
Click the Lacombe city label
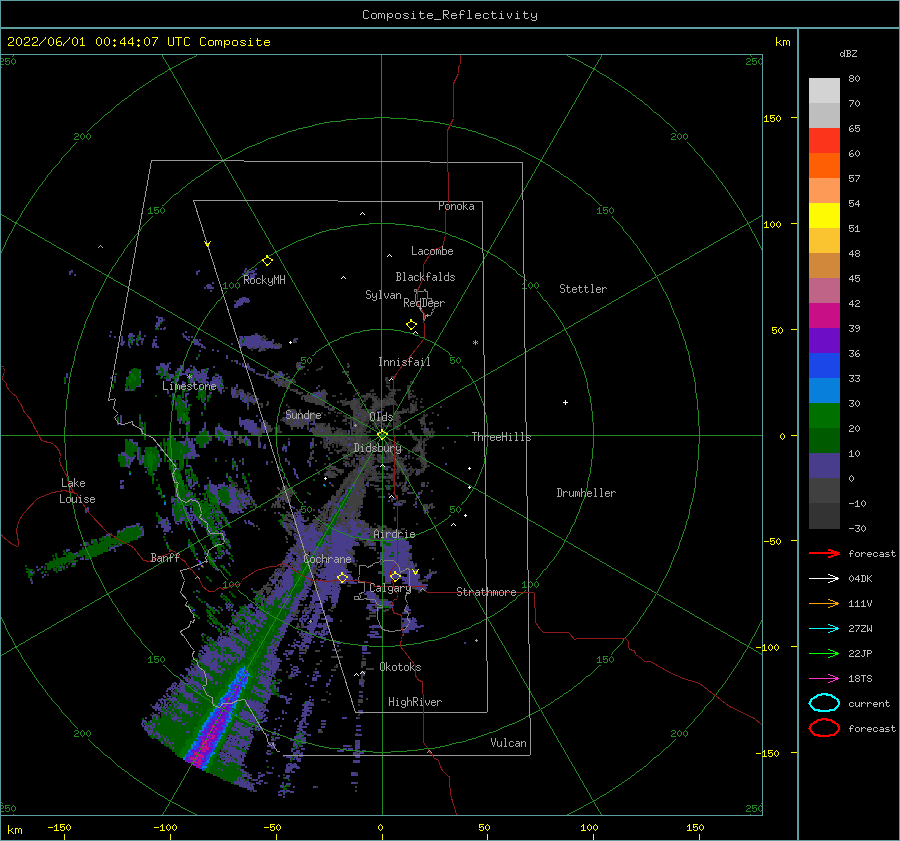click(x=432, y=251)
